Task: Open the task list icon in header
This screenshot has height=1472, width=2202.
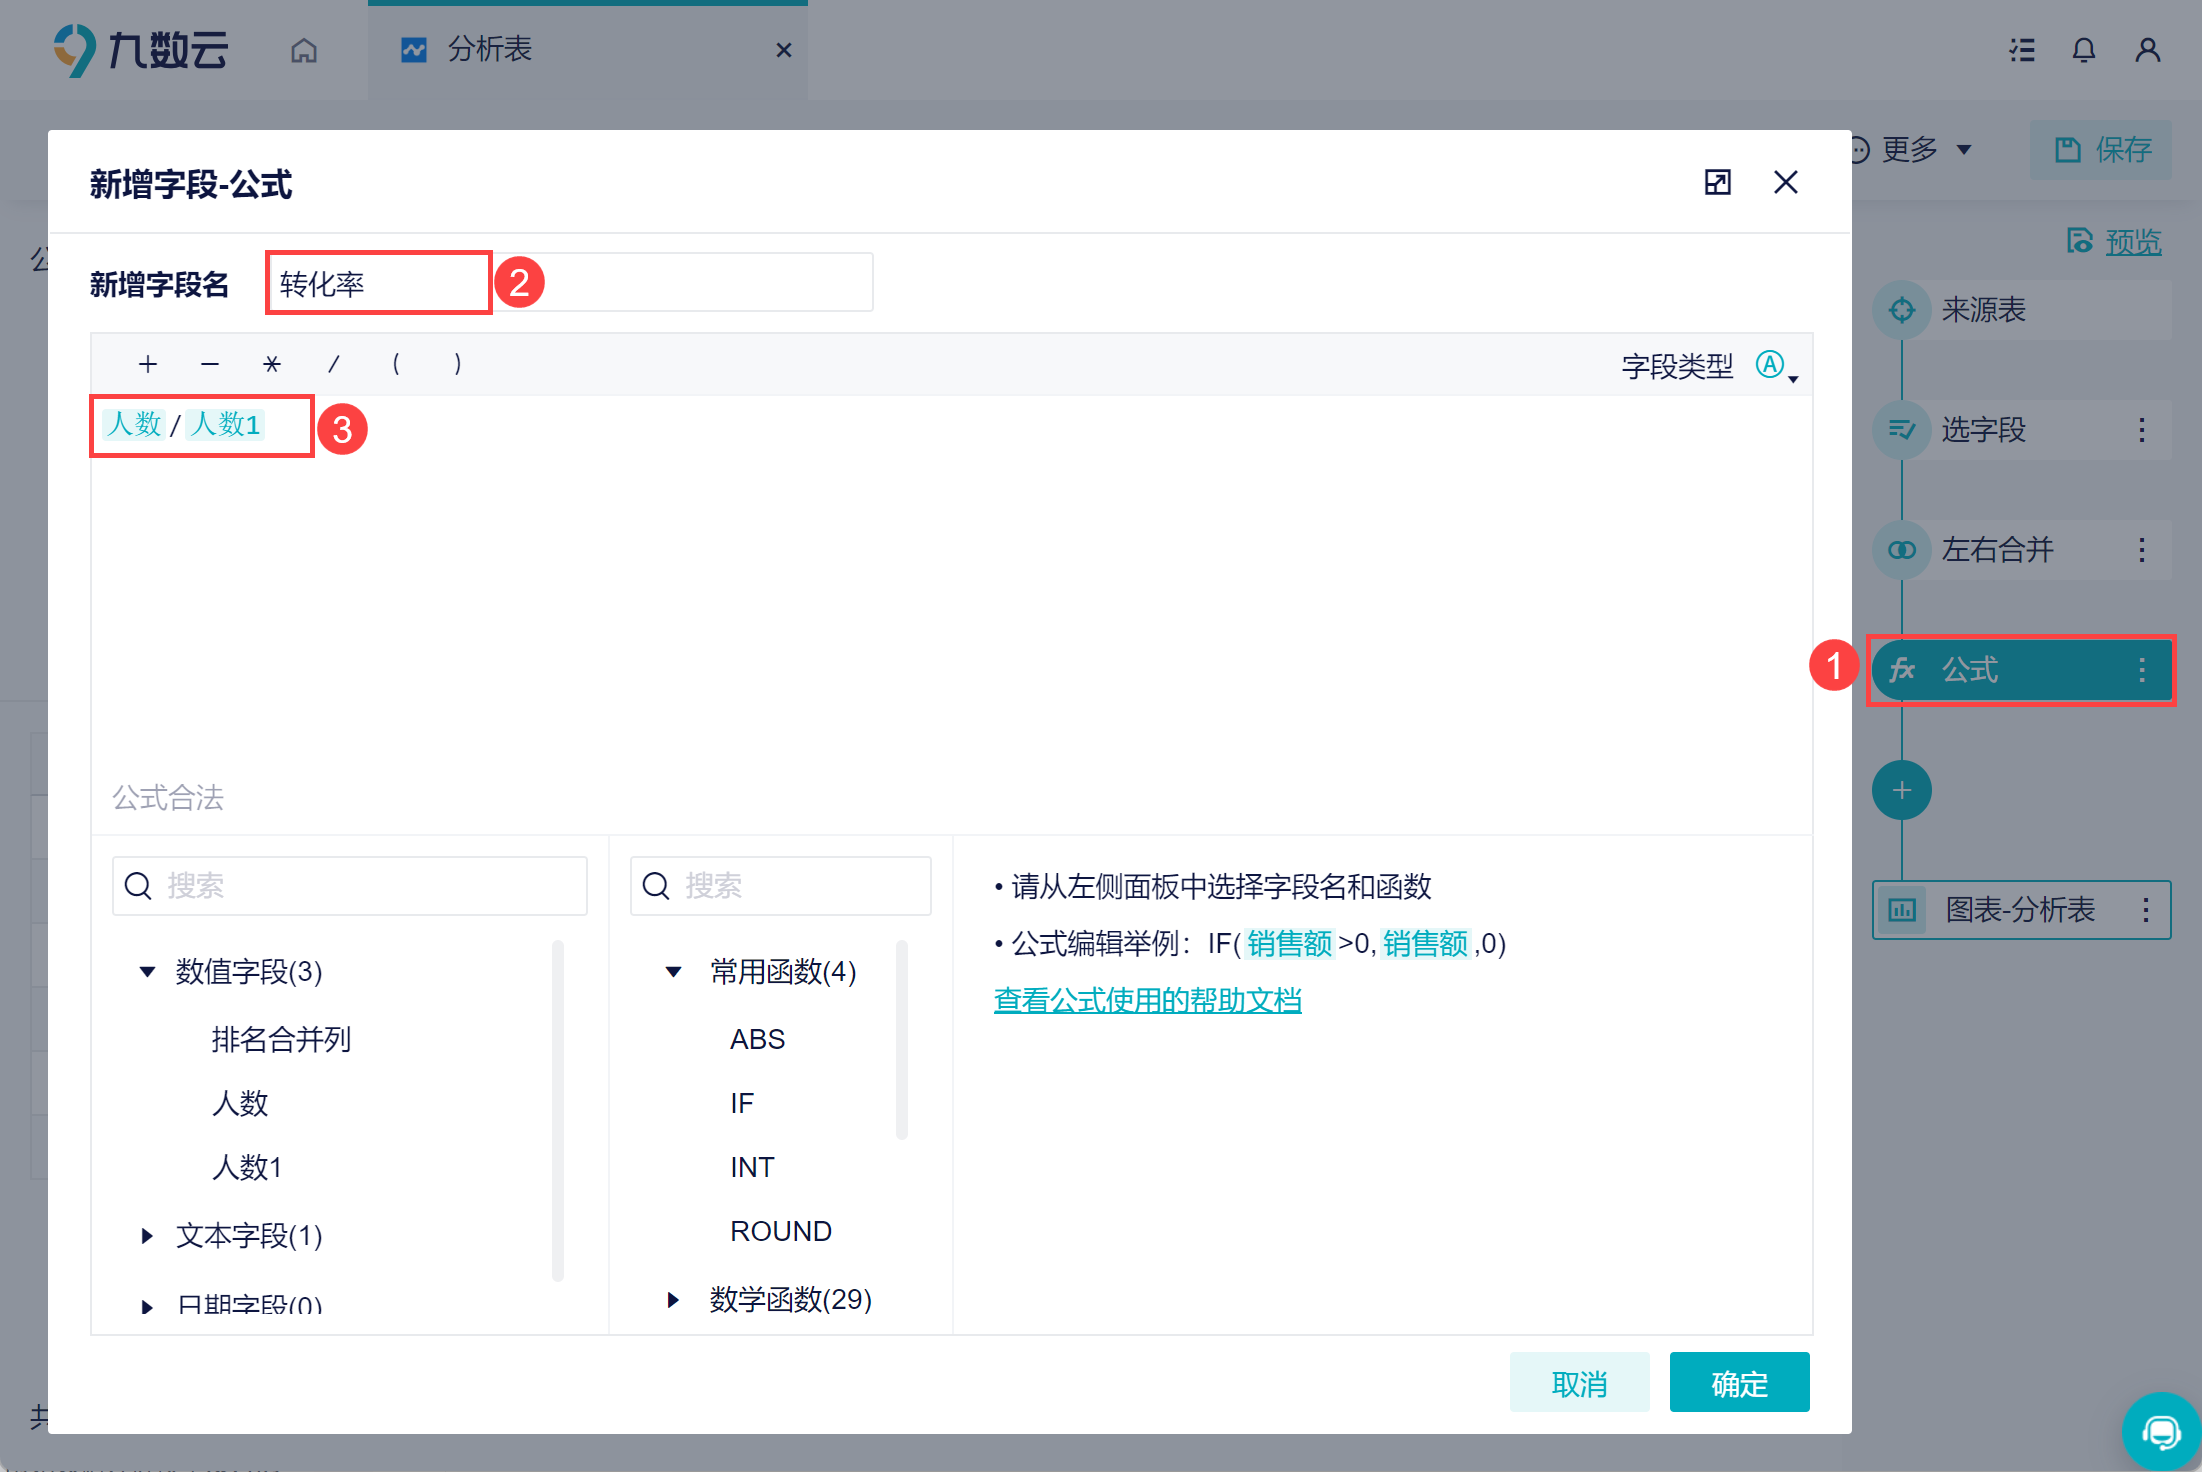Action: (2022, 50)
